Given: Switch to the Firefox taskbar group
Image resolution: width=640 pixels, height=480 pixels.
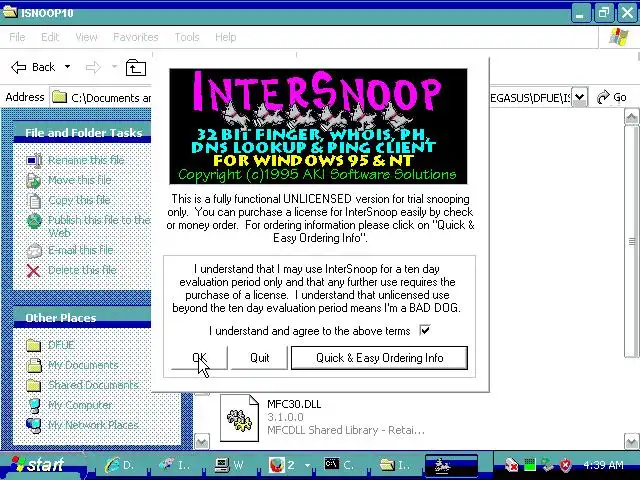Looking at the screenshot, I should pyautogui.click(x=289, y=465).
